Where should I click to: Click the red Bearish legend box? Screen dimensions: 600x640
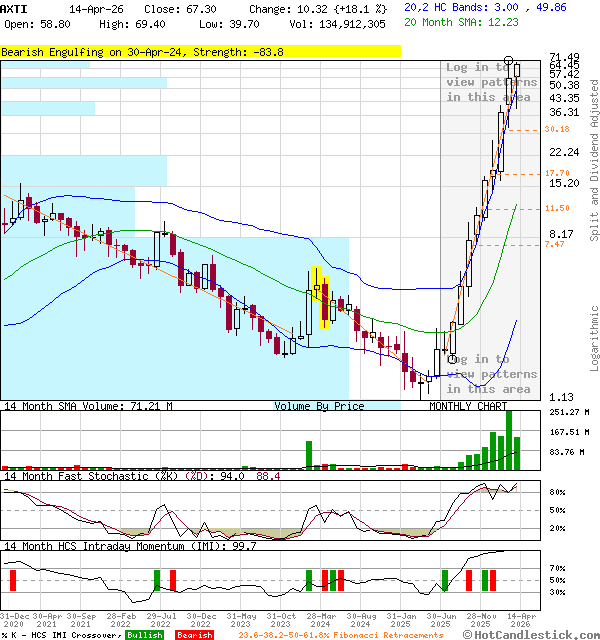pos(194,635)
